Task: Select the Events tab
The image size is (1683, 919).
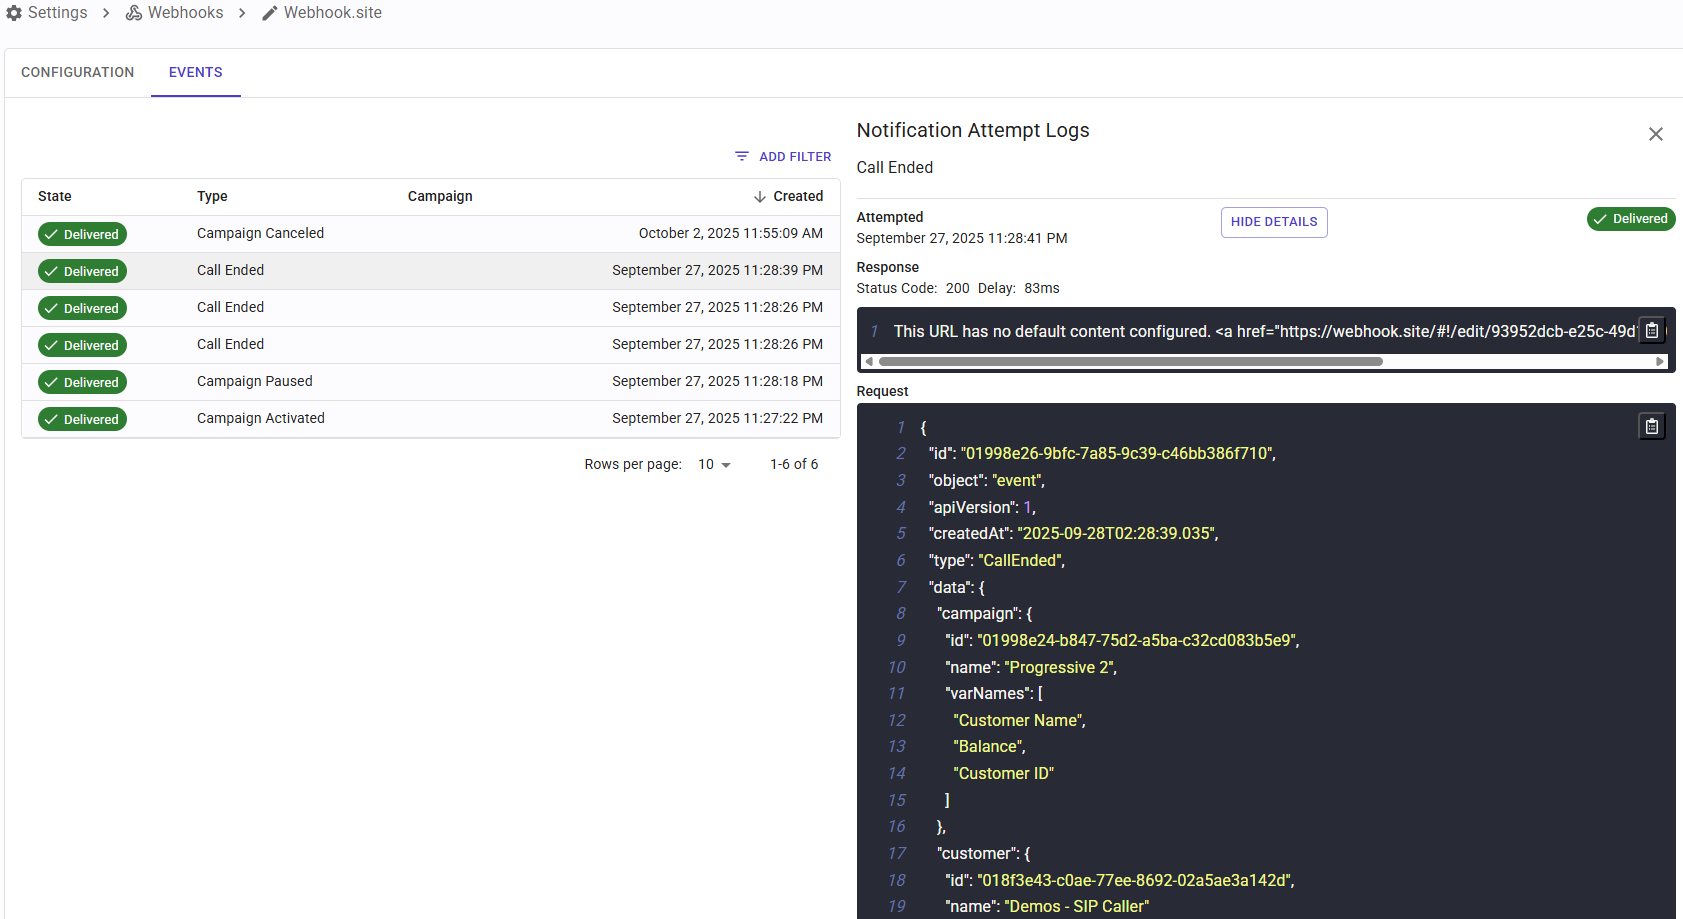Action: (196, 73)
